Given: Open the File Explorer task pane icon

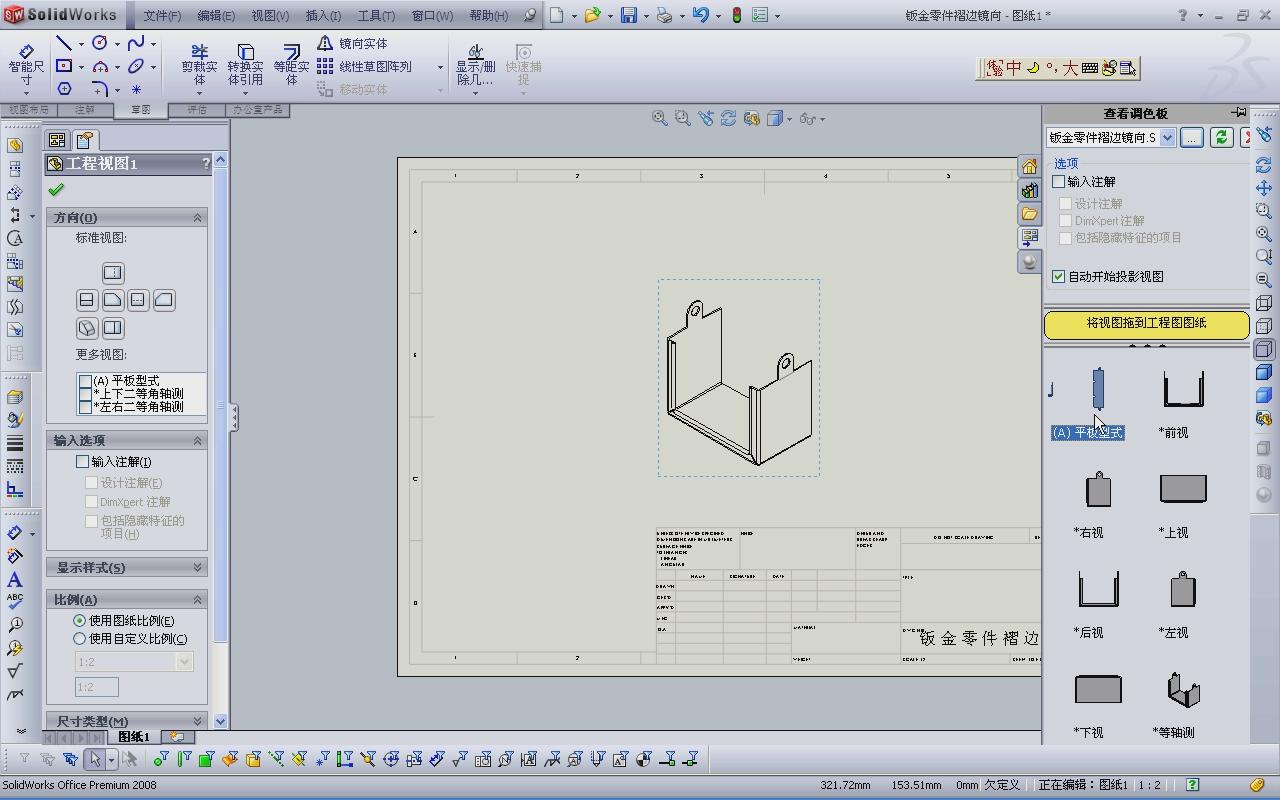Looking at the screenshot, I should point(1029,214).
